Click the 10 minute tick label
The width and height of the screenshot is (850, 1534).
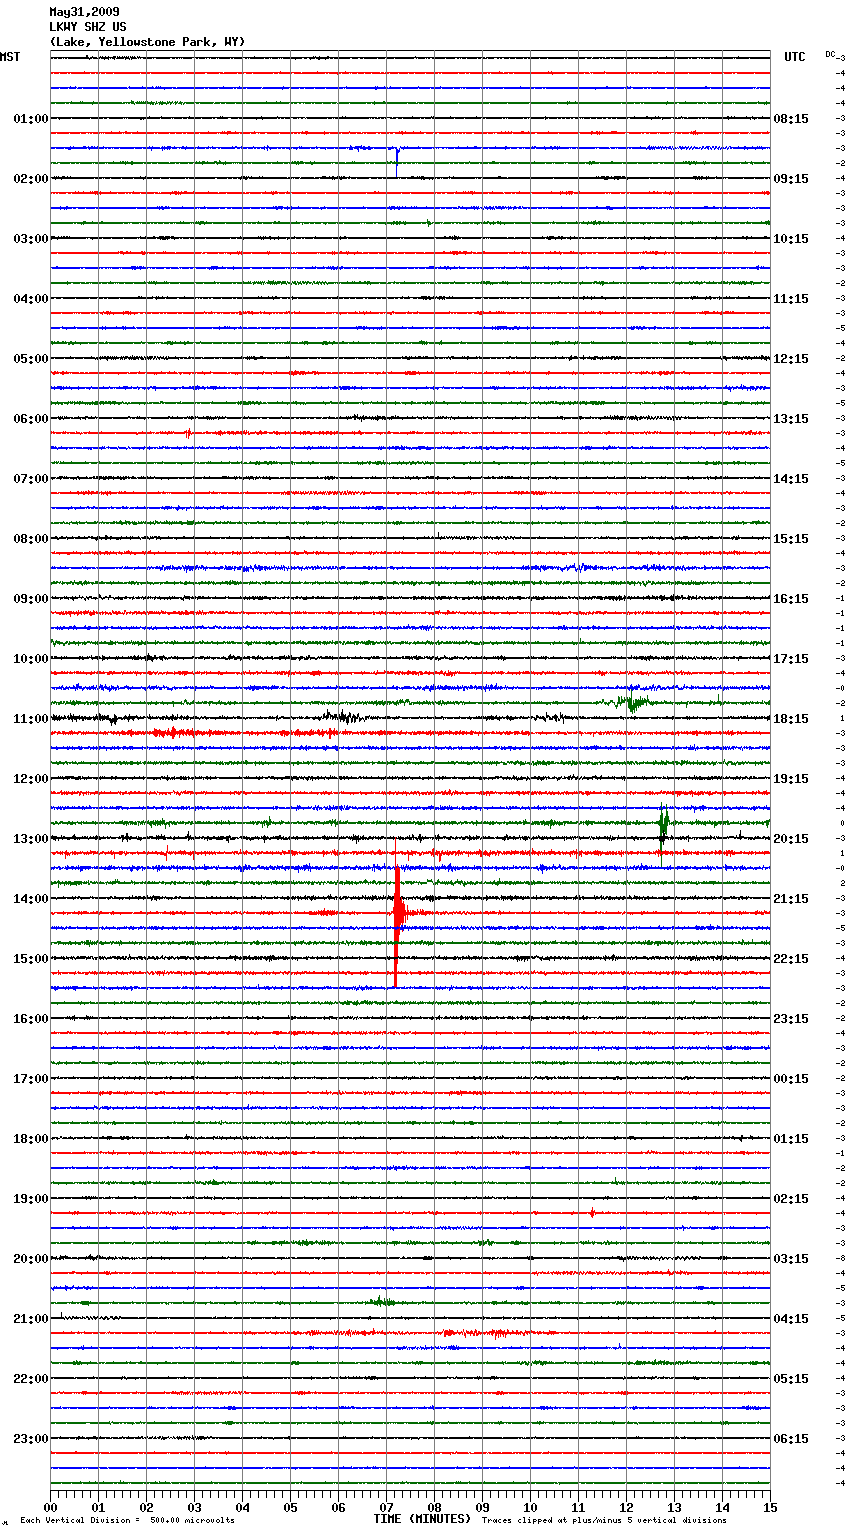point(530,1507)
